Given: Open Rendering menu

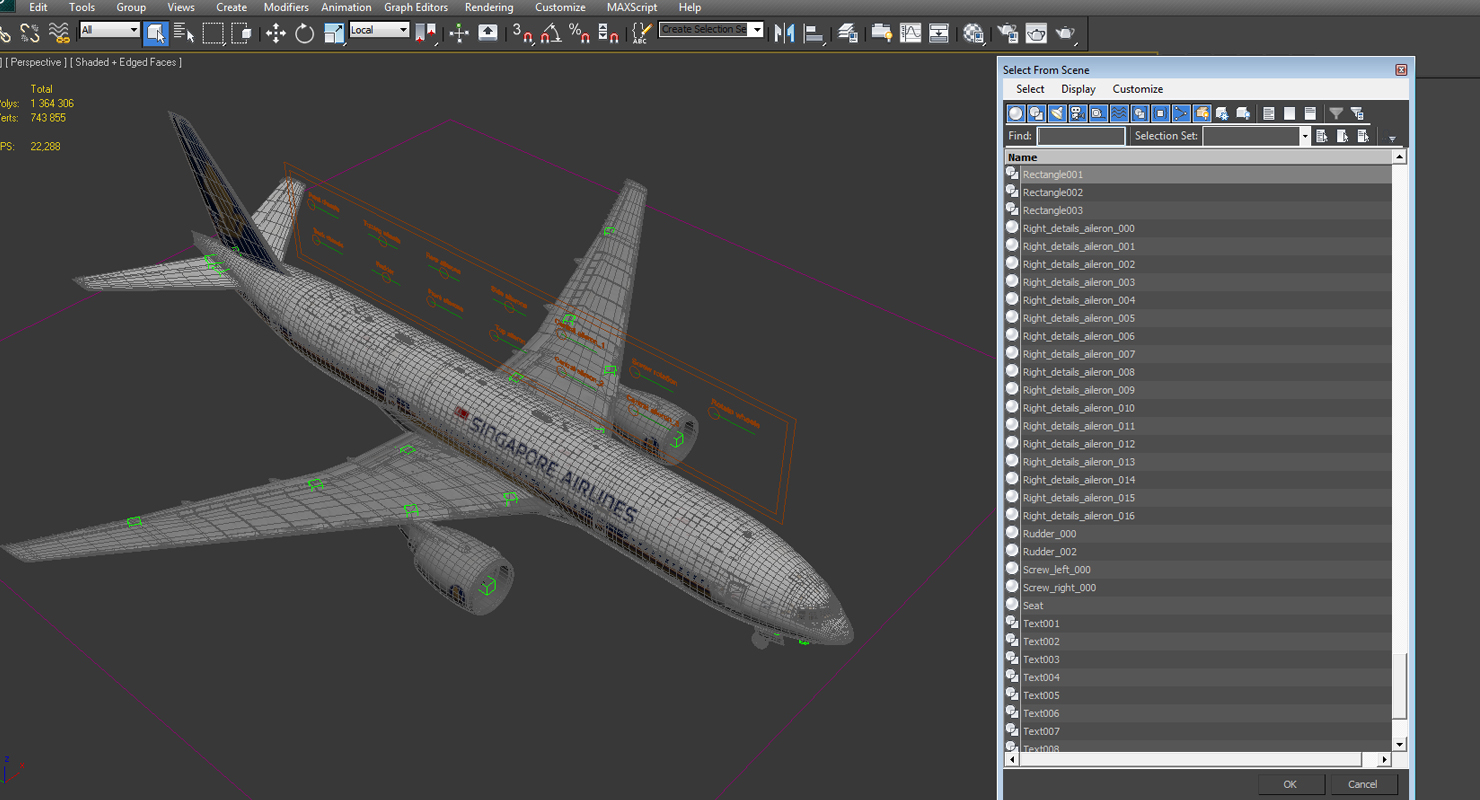Looking at the screenshot, I should click(489, 7).
